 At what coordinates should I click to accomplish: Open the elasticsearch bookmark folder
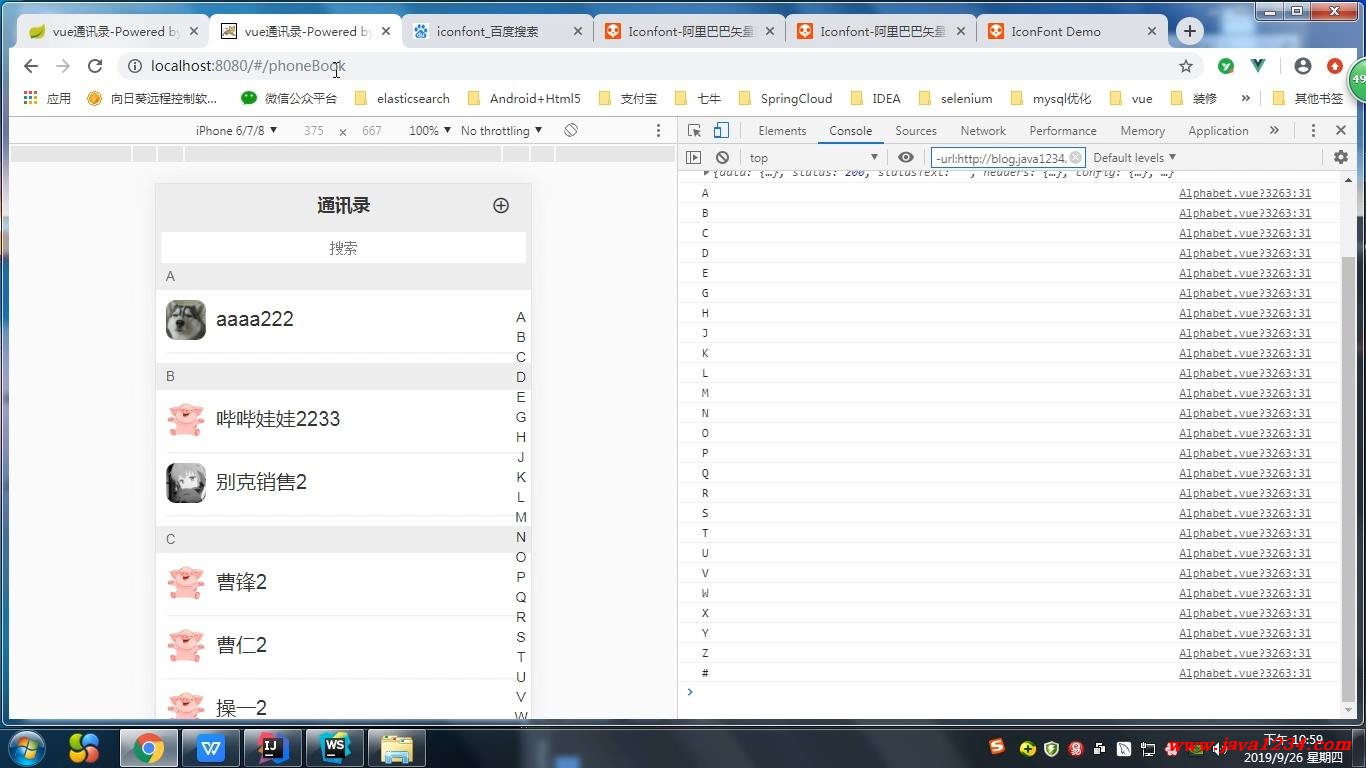[x=402, y=98]
